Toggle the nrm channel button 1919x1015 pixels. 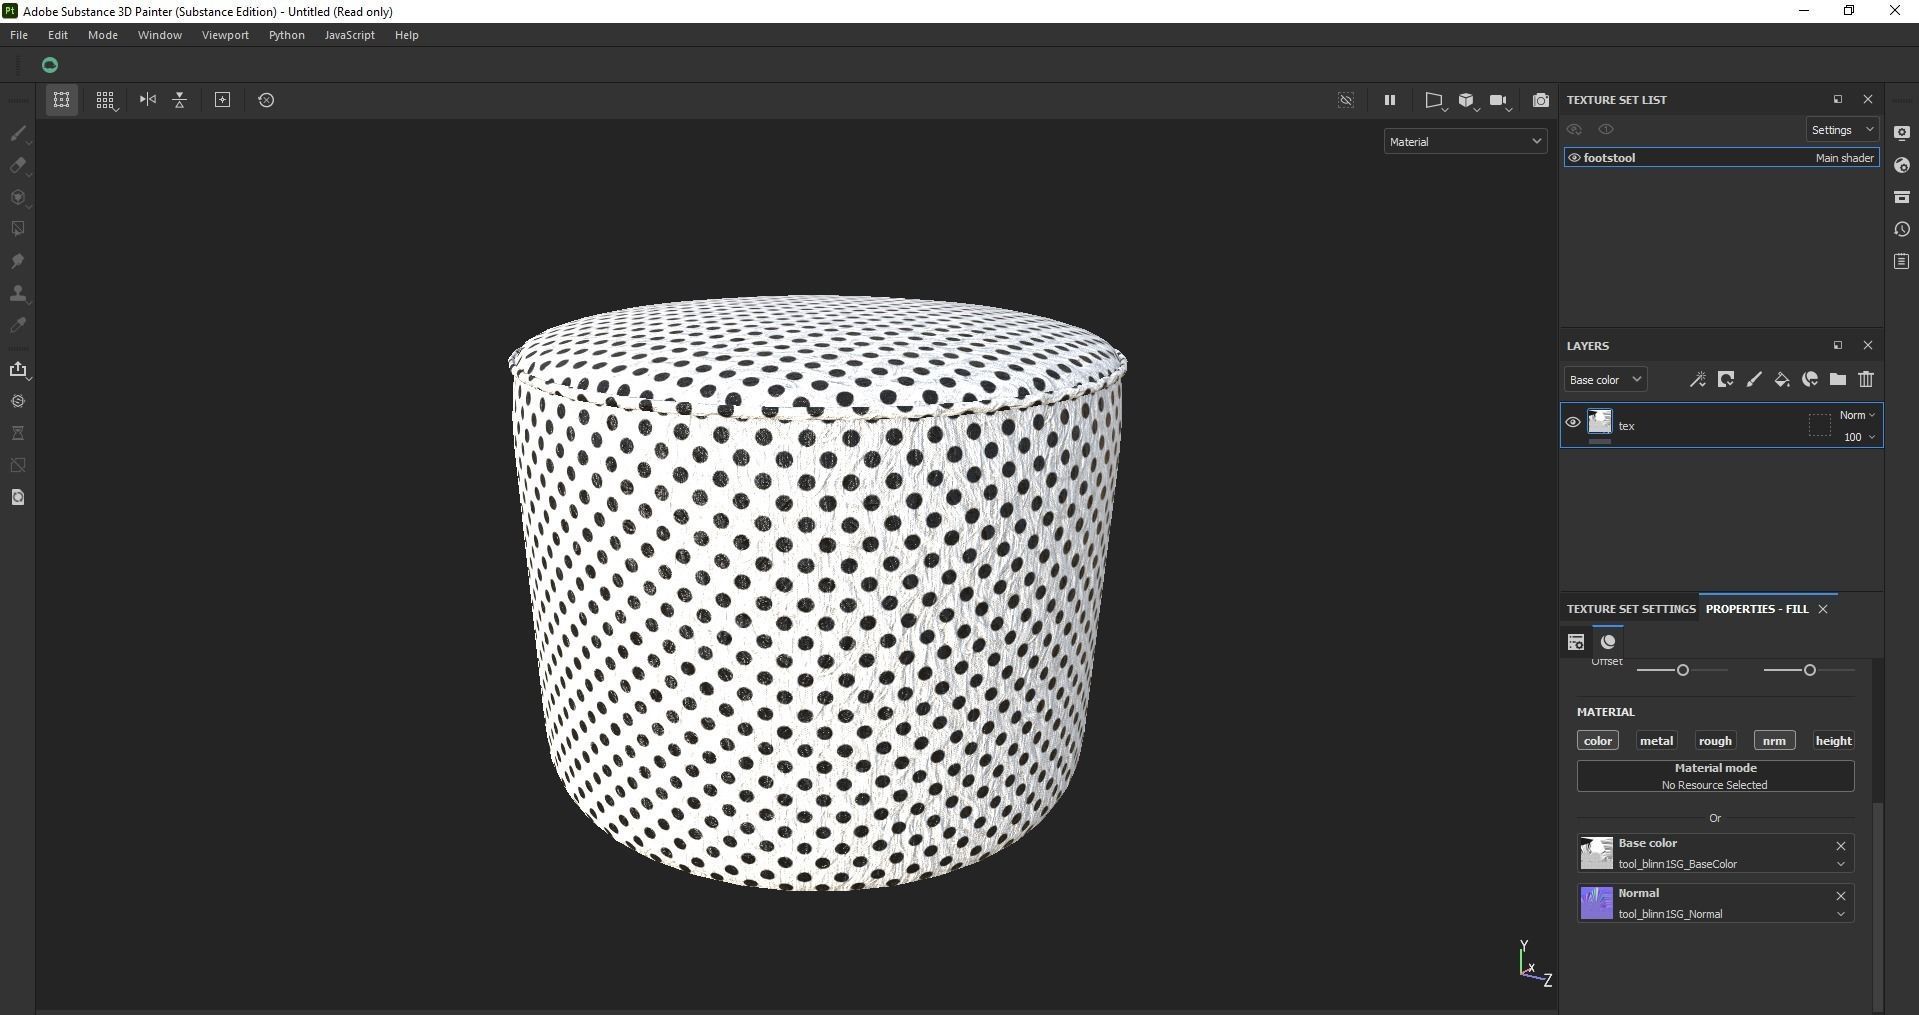click(x=1774, y=741)
